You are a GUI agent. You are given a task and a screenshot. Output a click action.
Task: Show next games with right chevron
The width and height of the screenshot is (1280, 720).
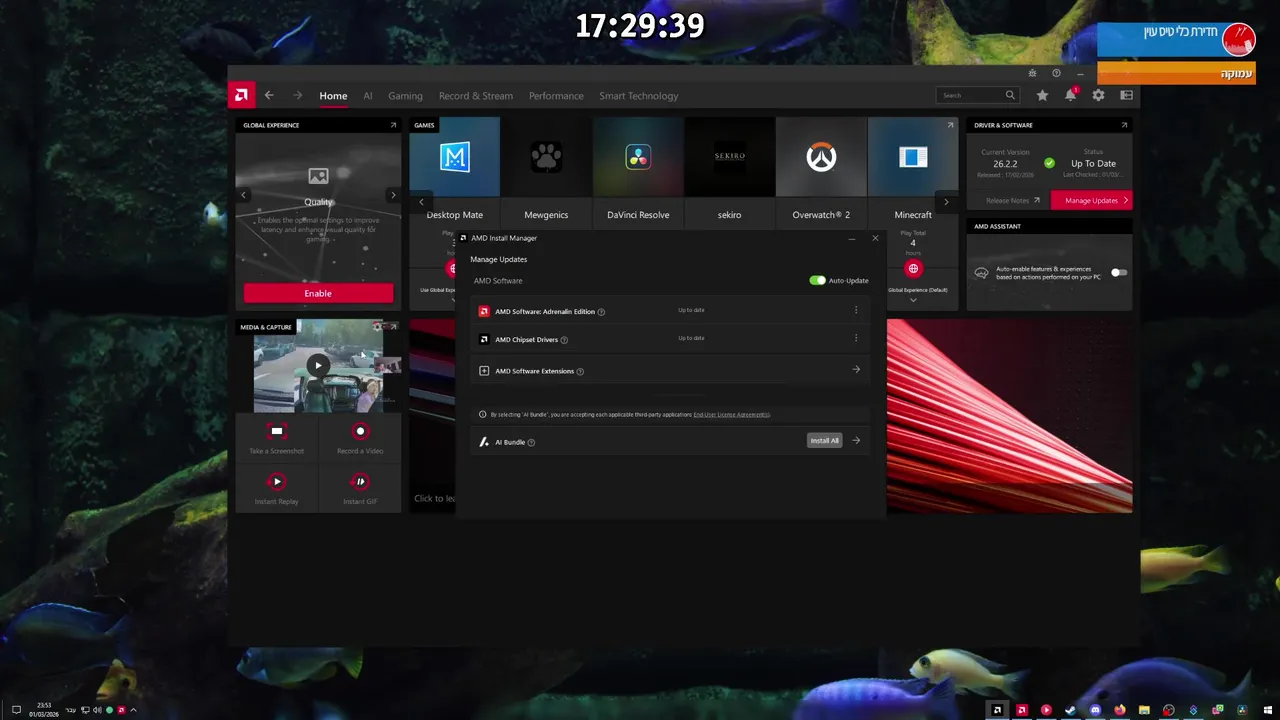946,202
